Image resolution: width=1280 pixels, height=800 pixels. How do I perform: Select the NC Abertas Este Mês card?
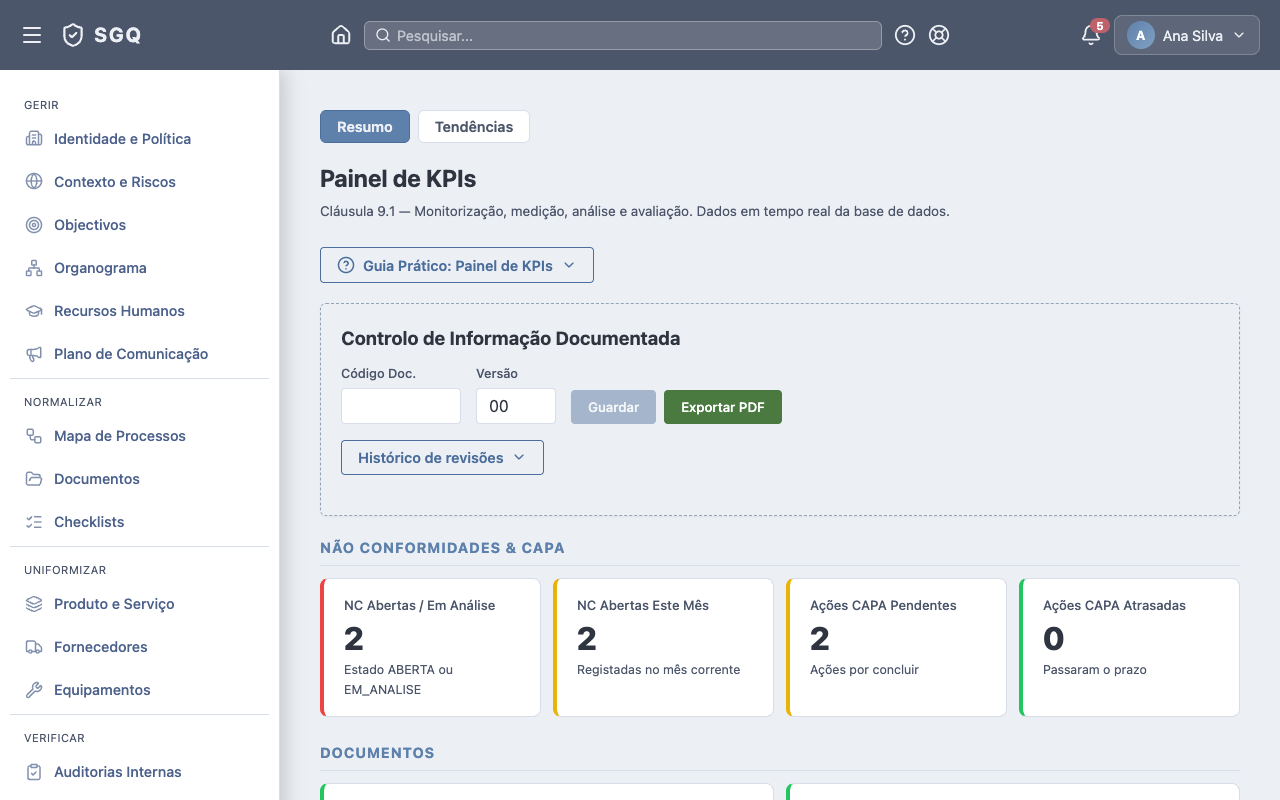[663, 648]
